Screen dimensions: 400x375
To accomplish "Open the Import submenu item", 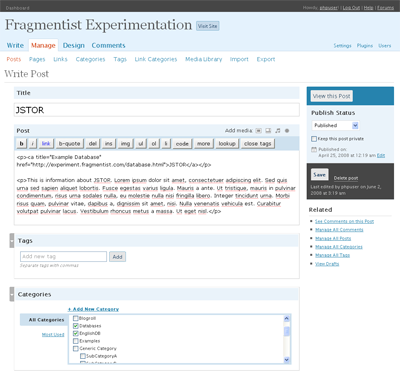I will pyautogui.click(x=239, y=59).
